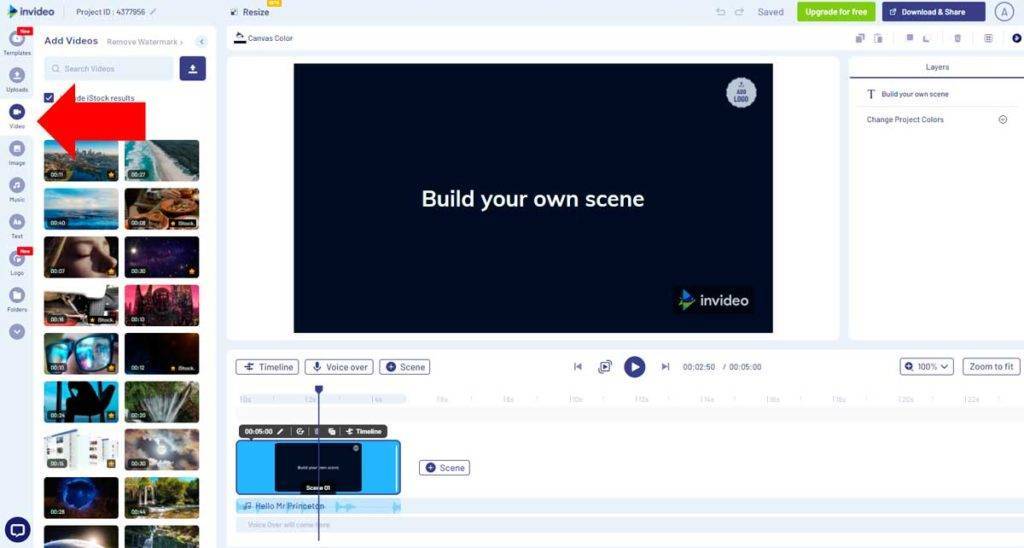
Task: Open the Uploads sidebar section
Action: tap(17, 79)
